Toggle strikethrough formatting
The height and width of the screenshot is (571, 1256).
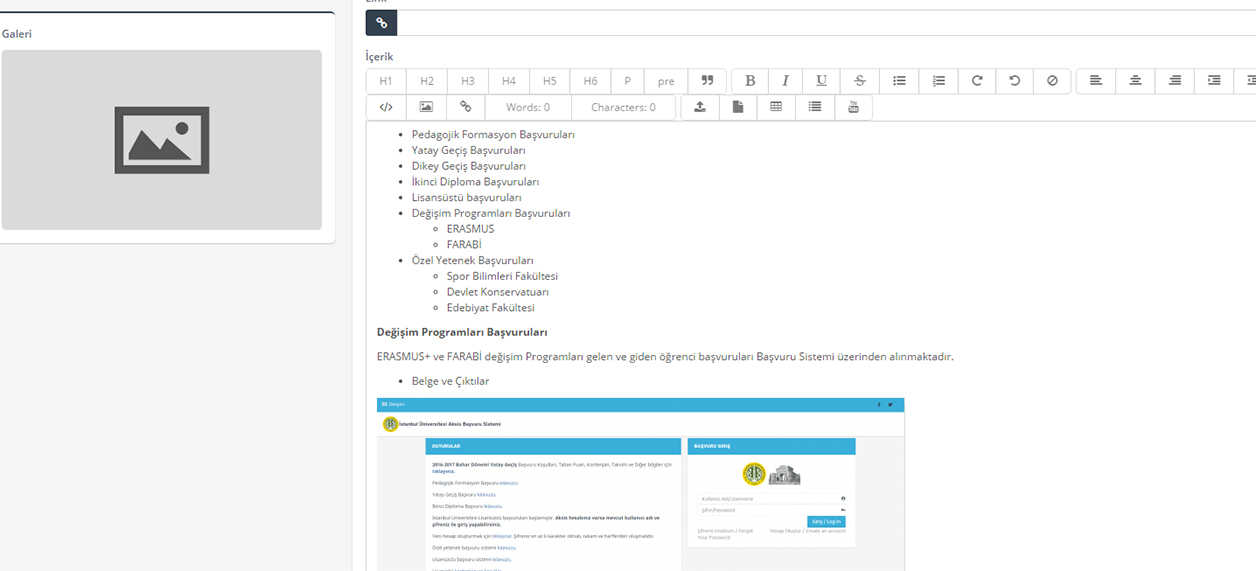(x=860, y=81)
